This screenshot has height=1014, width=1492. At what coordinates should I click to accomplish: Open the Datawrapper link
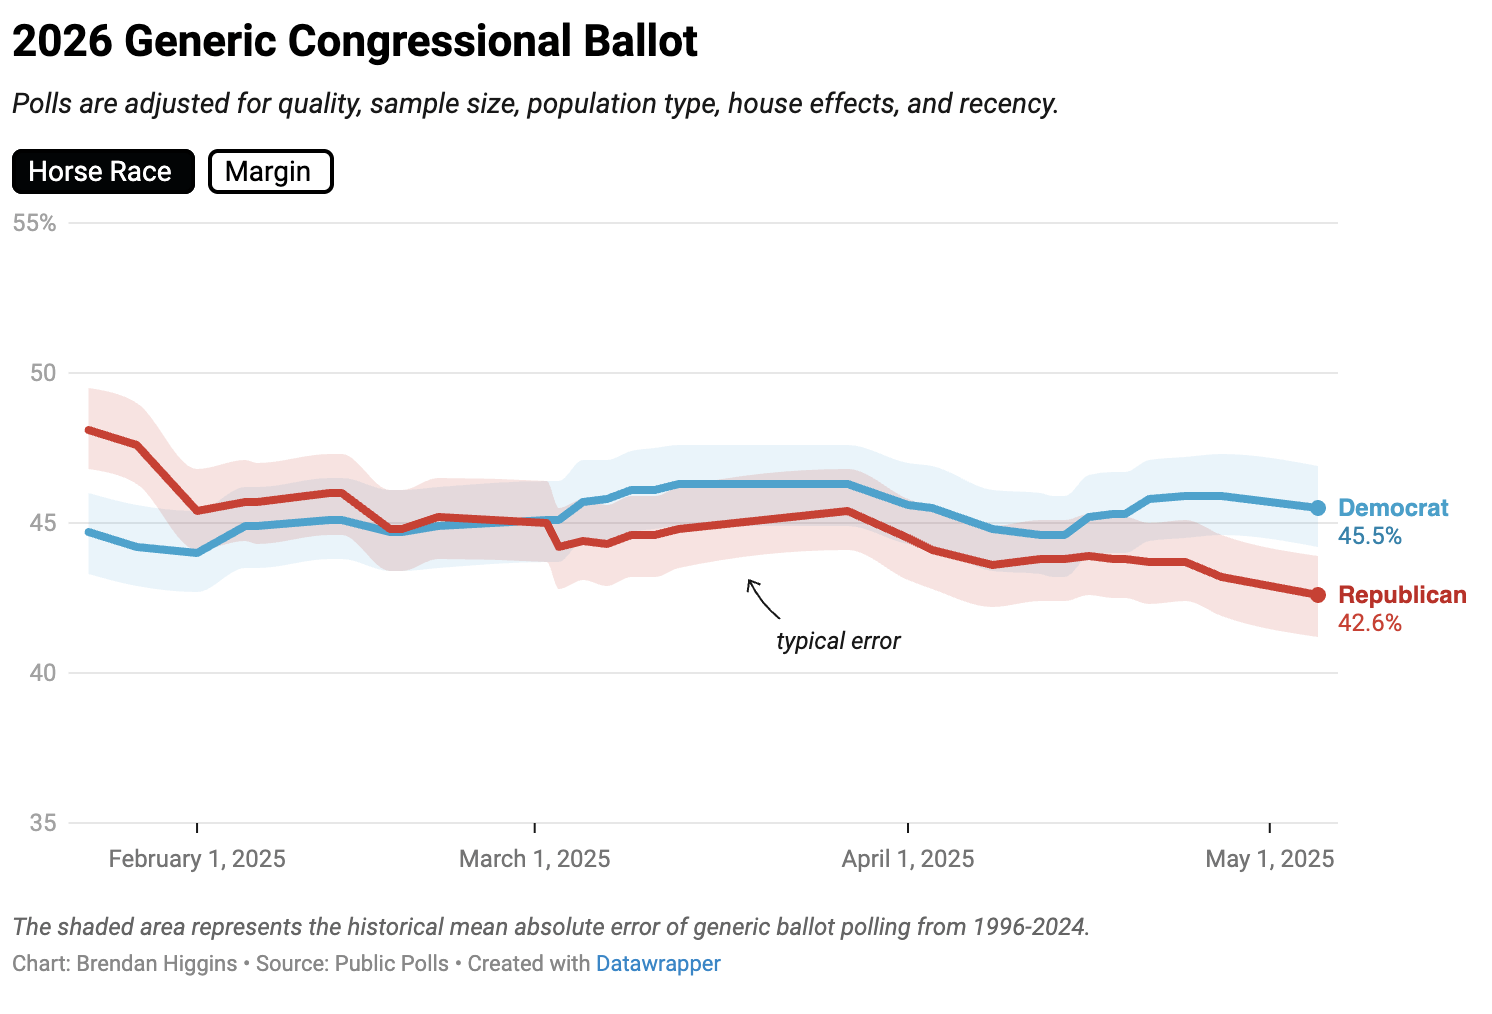[x=658, y=964]
